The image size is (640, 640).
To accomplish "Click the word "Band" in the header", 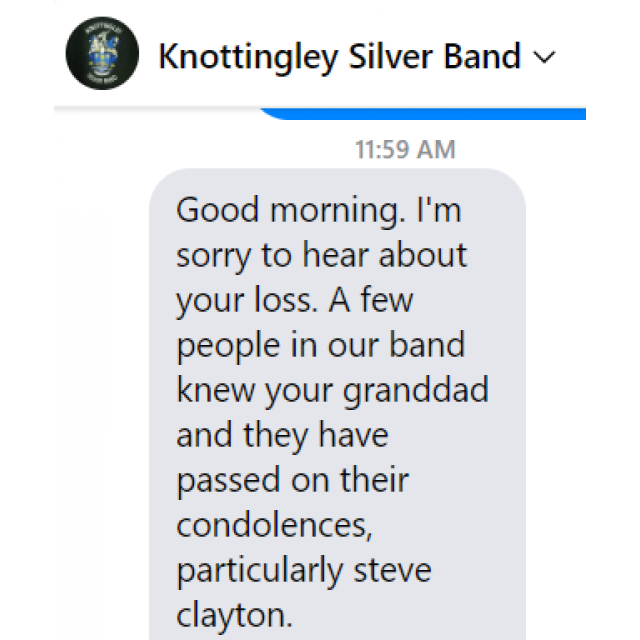I will [x=484, y=57].
